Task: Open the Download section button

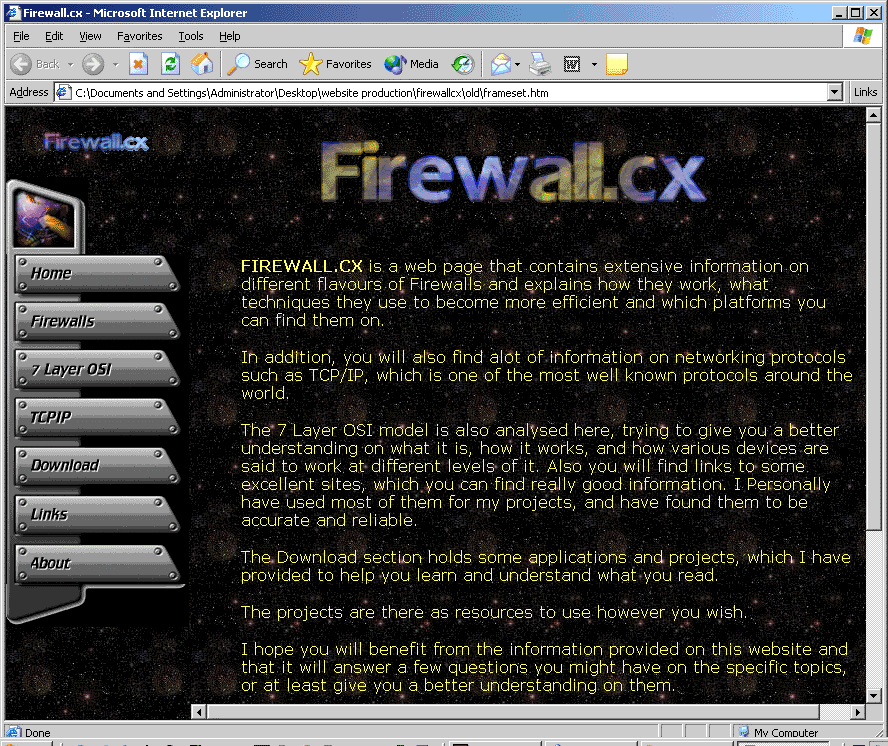Action: (x=96, y=466)
